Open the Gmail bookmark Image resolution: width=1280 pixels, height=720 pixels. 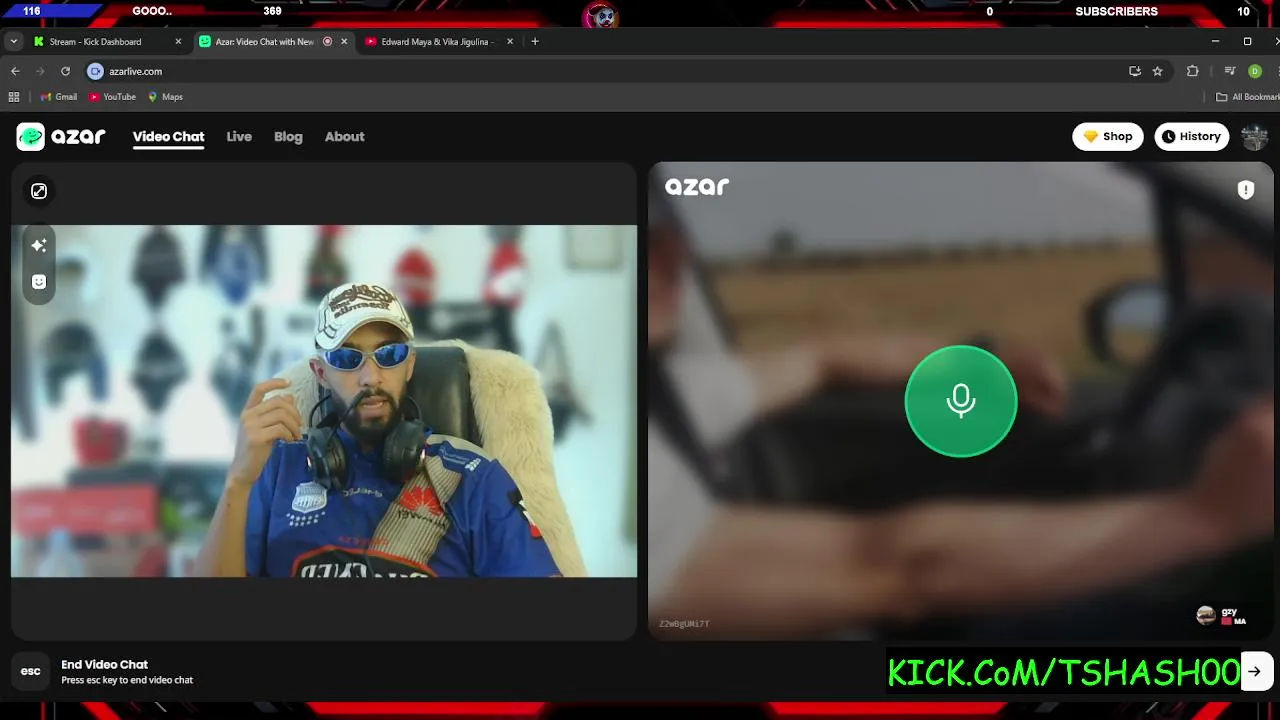59,97
